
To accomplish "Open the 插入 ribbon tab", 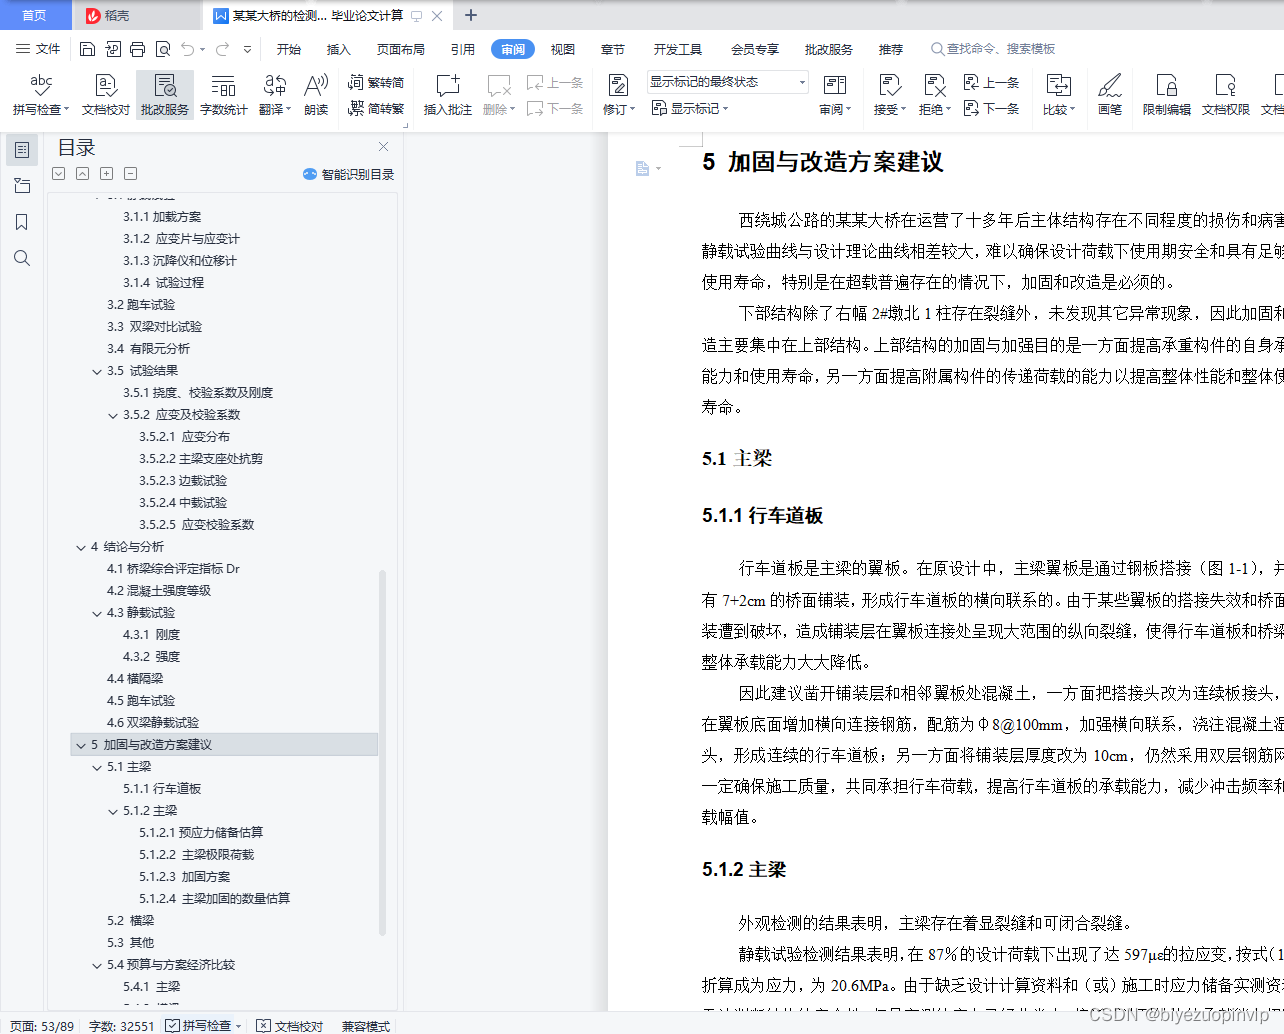I will [339, 49].
